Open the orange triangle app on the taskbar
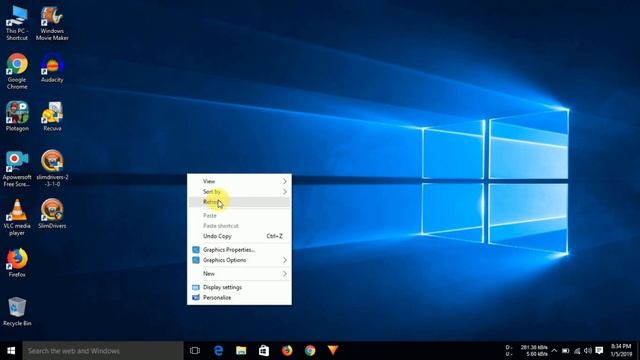This screenshot has width=640, height=360. [x=333, y=351]
